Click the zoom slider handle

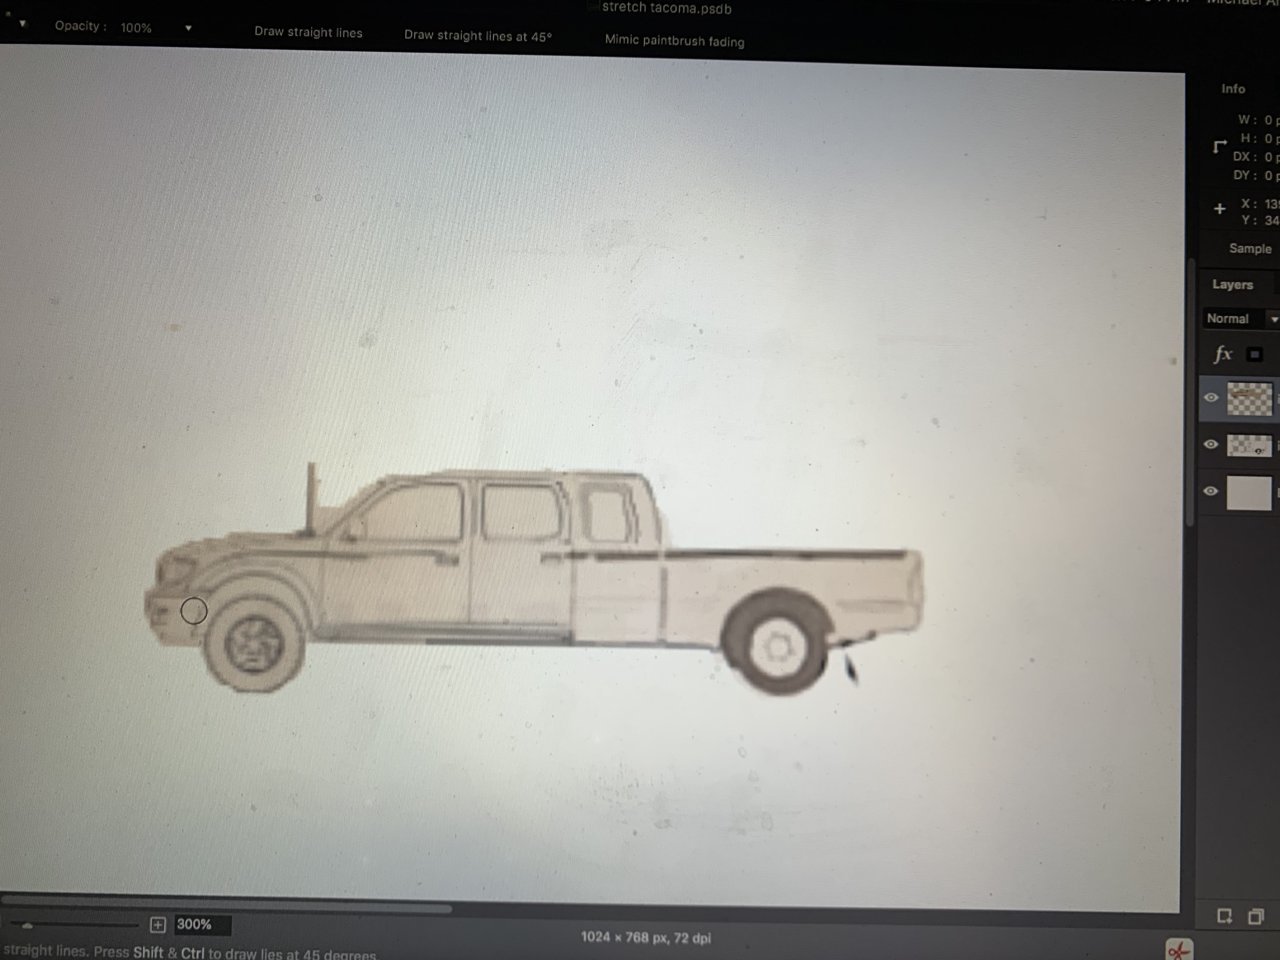click(27, 925)
